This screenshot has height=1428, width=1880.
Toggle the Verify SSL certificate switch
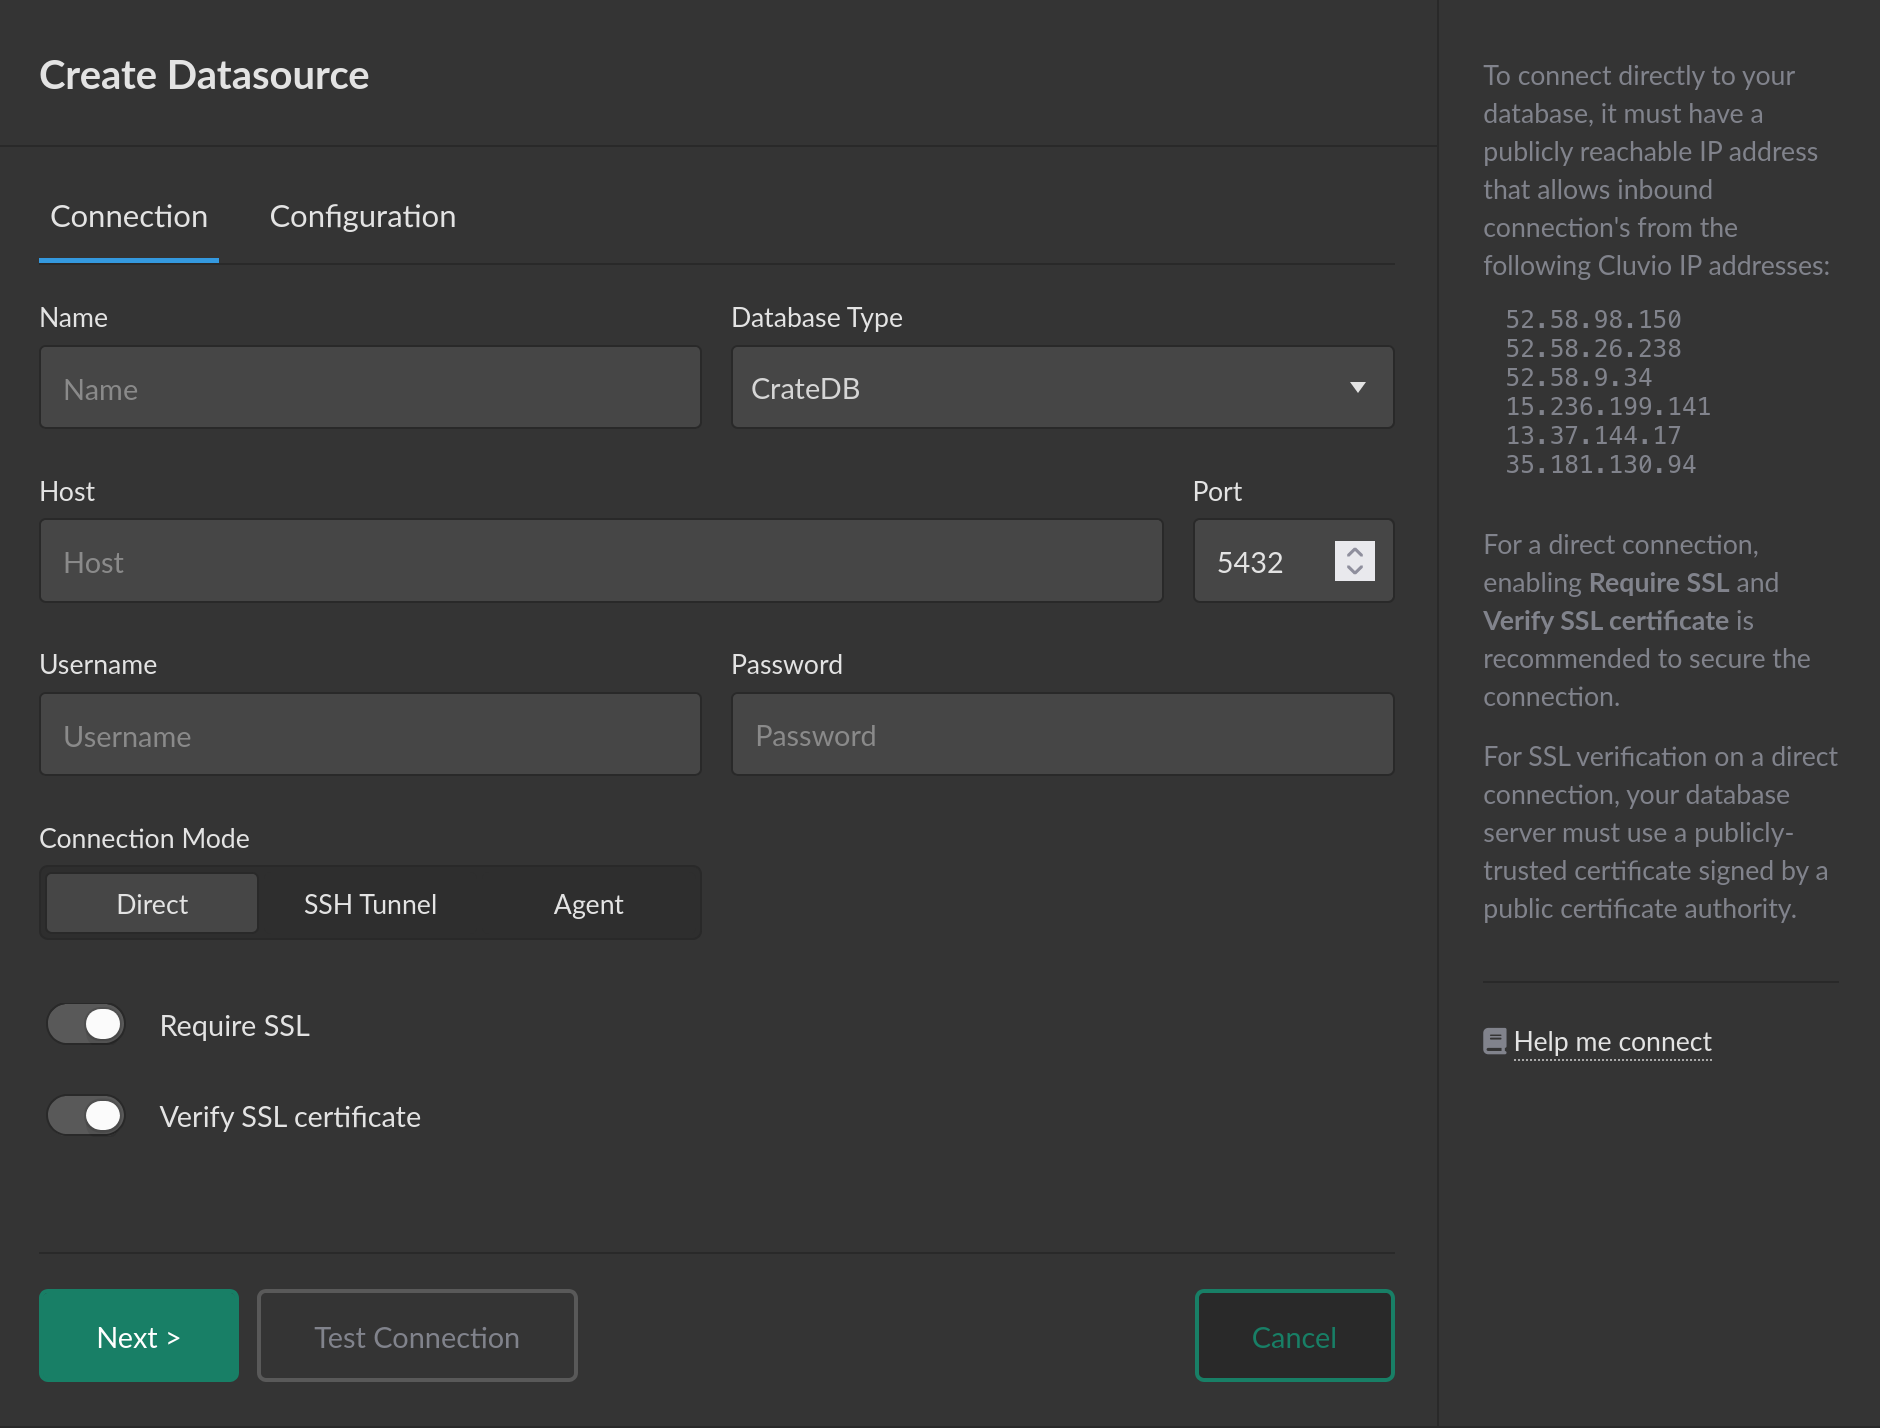pyautogui.click(x=86, y=1115)
